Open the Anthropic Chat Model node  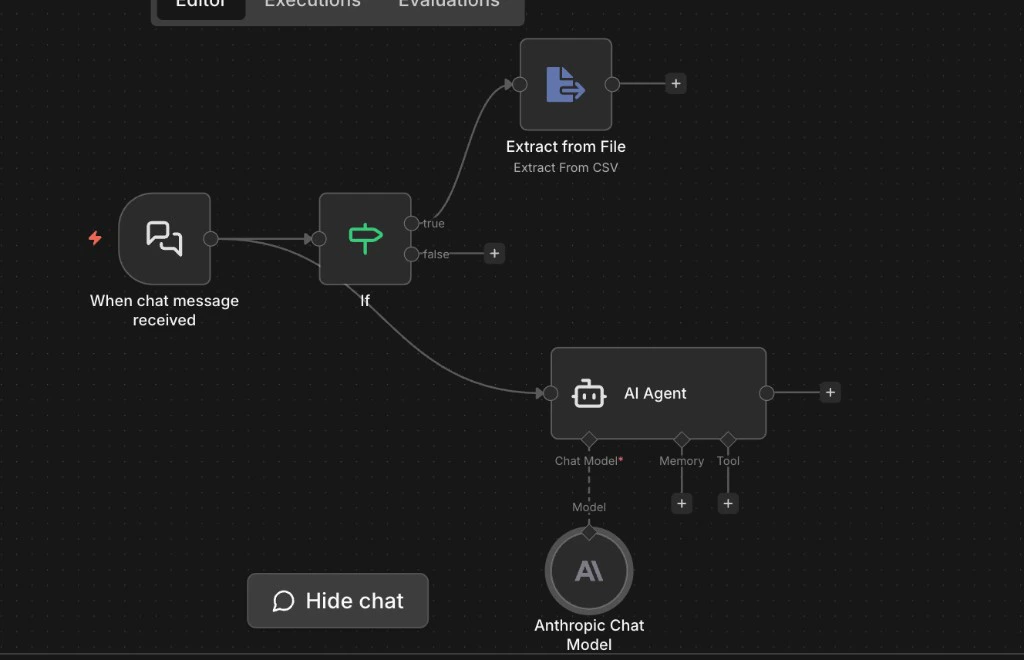[x=588, y=570]
